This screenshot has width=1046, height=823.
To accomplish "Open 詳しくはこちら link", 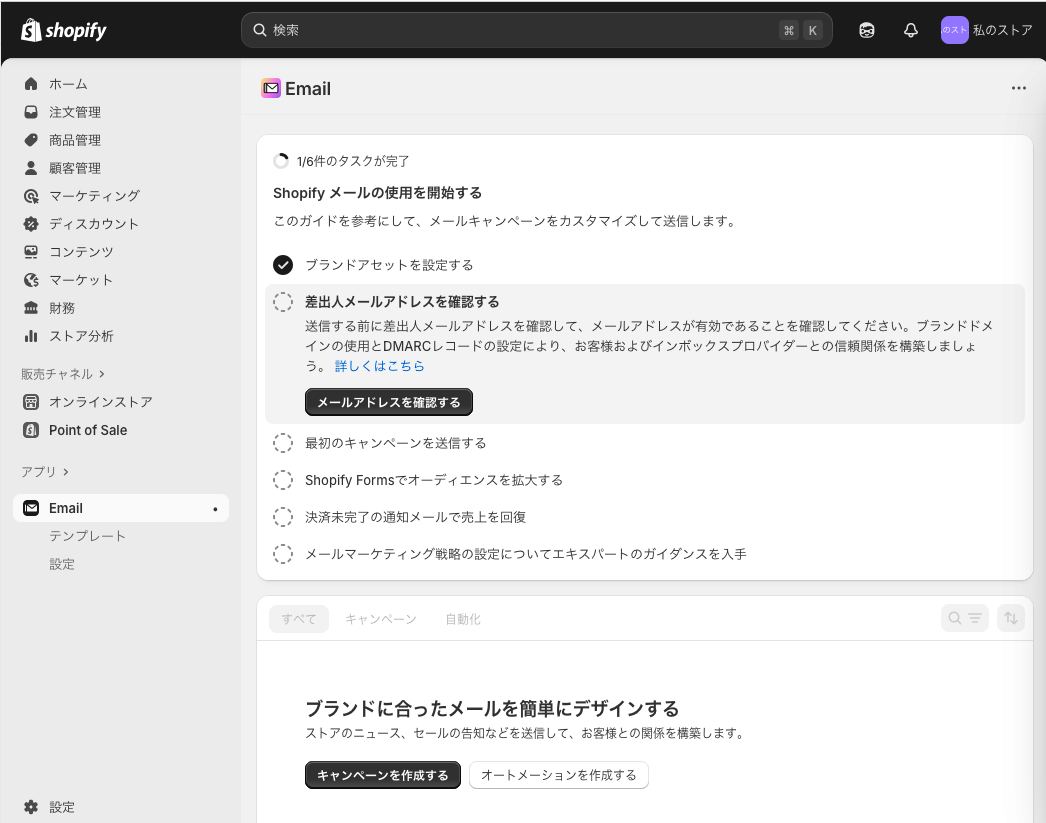I will click(x=380, y=366).
